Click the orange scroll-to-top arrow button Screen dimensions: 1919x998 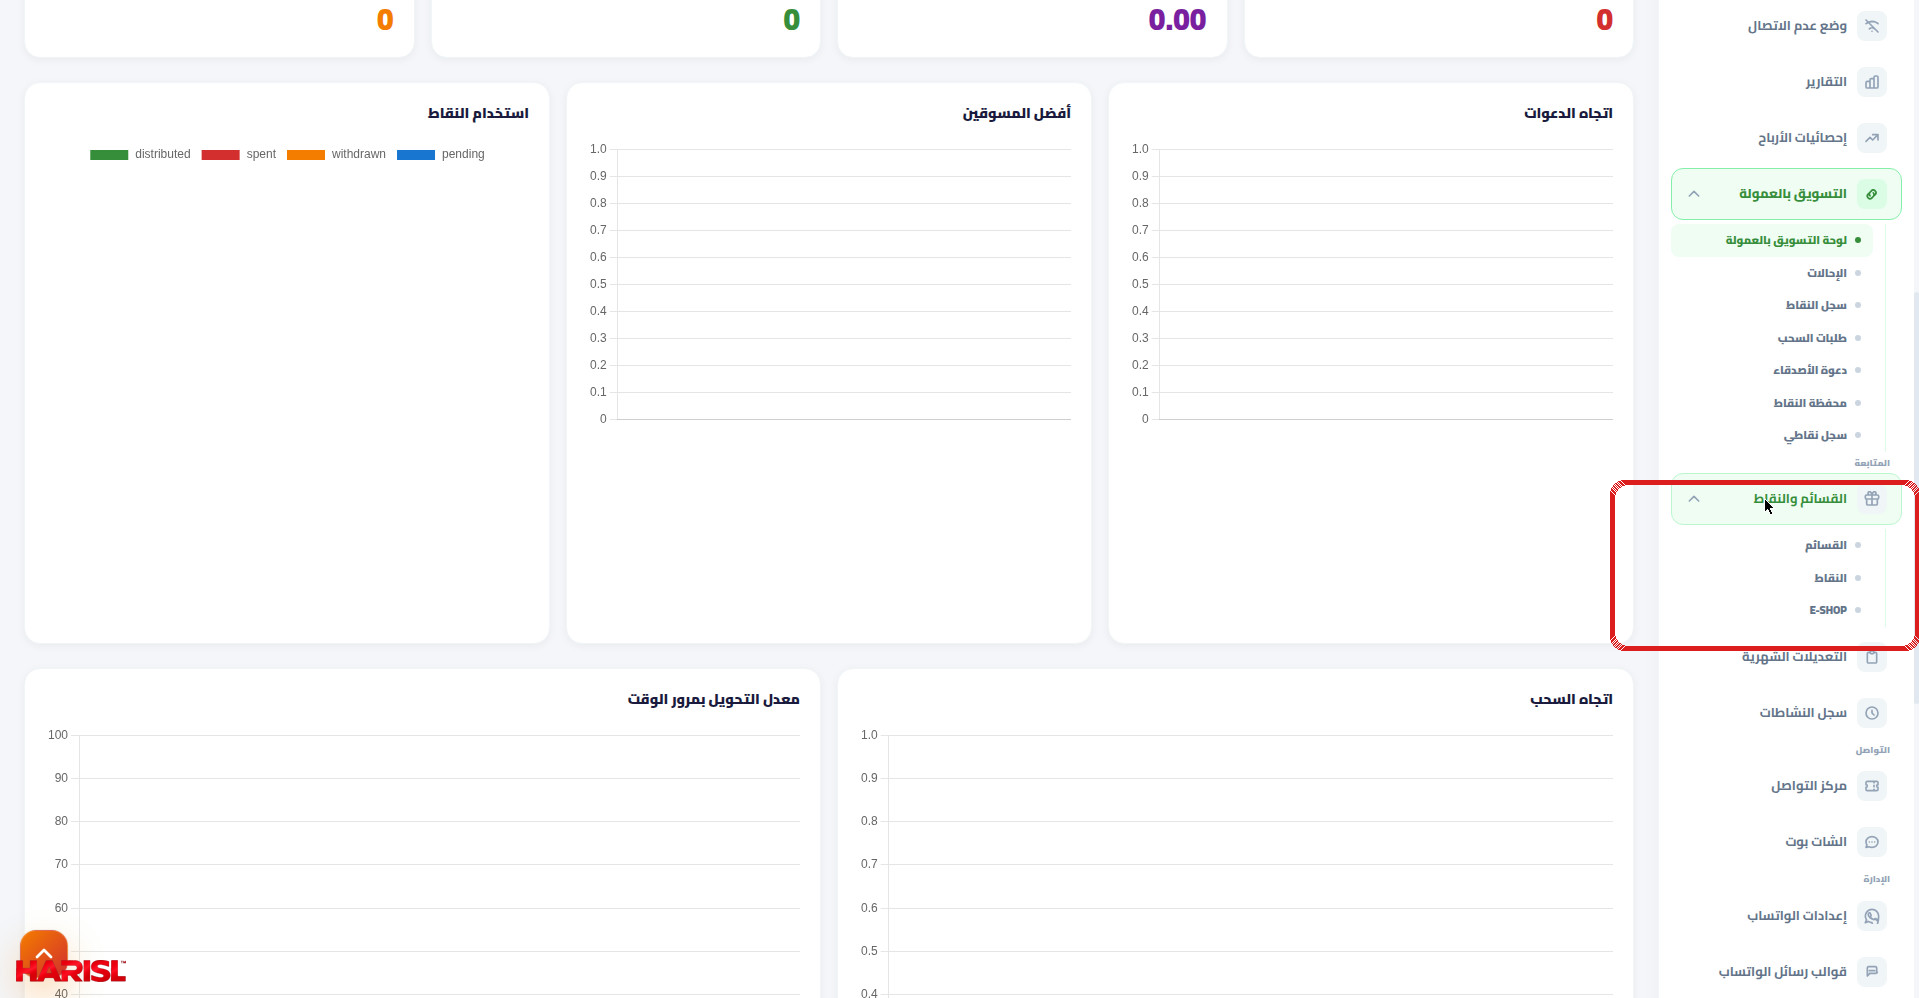pyautogui.click(x=44, y=954)
